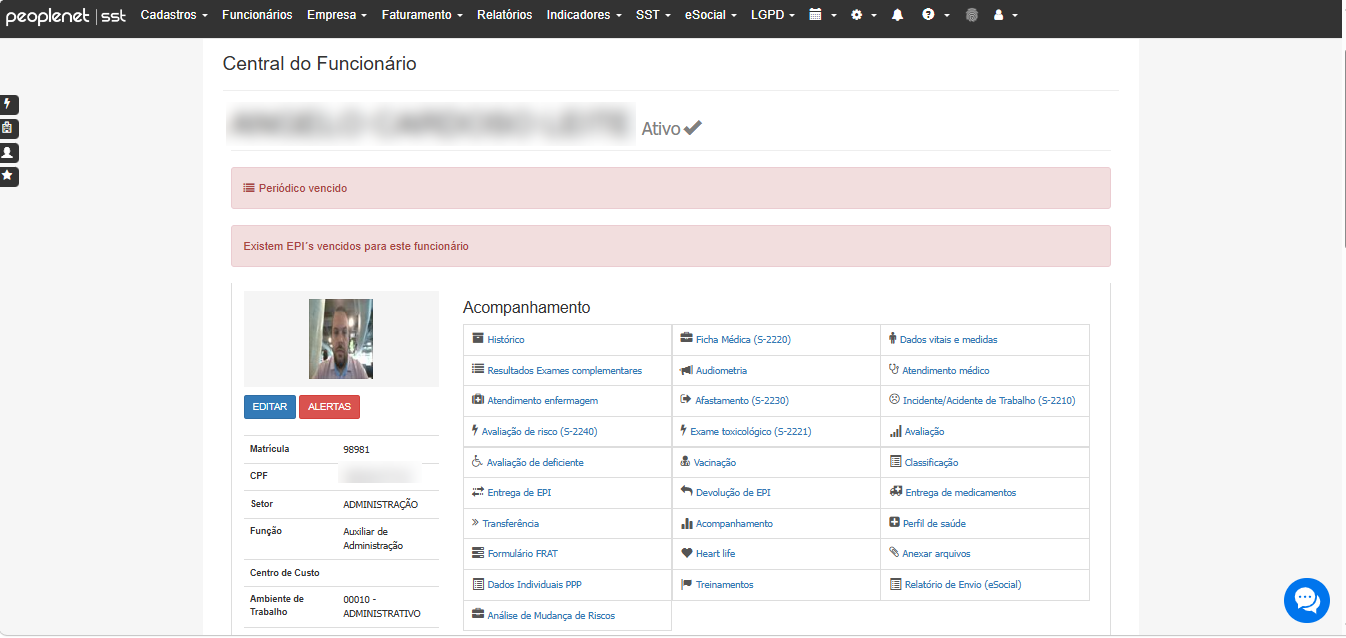Click the Audiometria megaphone icon
The image size is (1346, 638).
[x=686, y=370]
